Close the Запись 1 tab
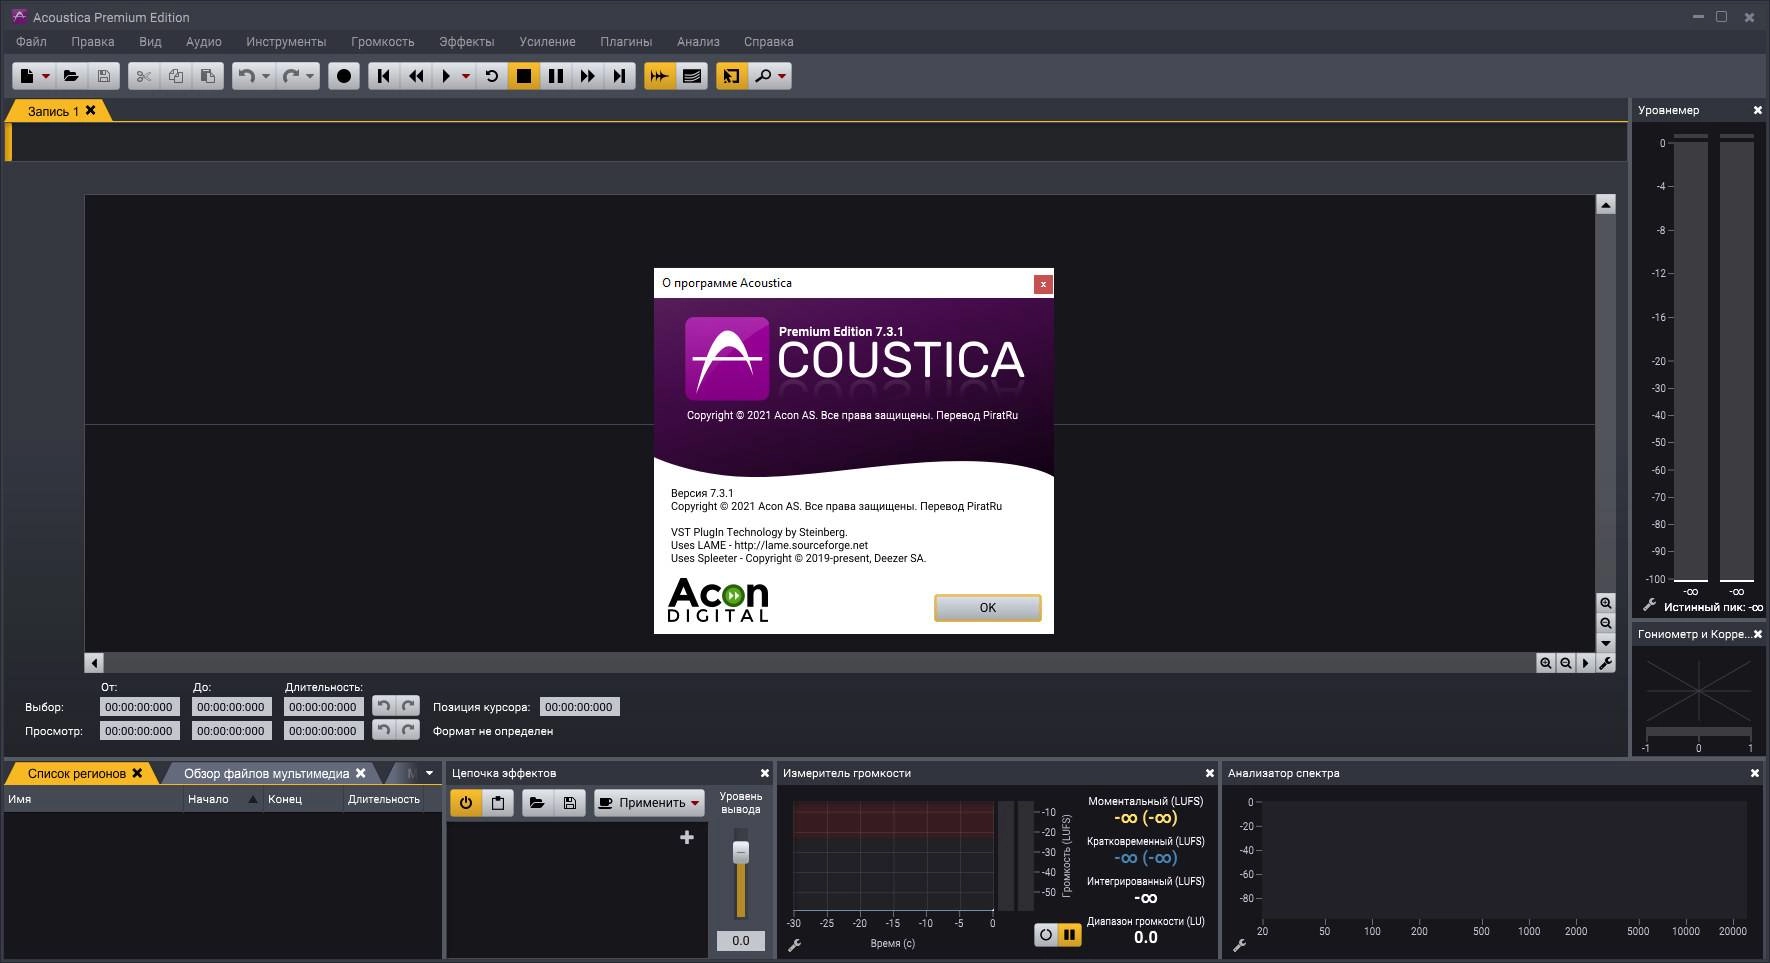The width and height of the screenshot is (1770, 963). pyautogui.click(x=90, y=110)
